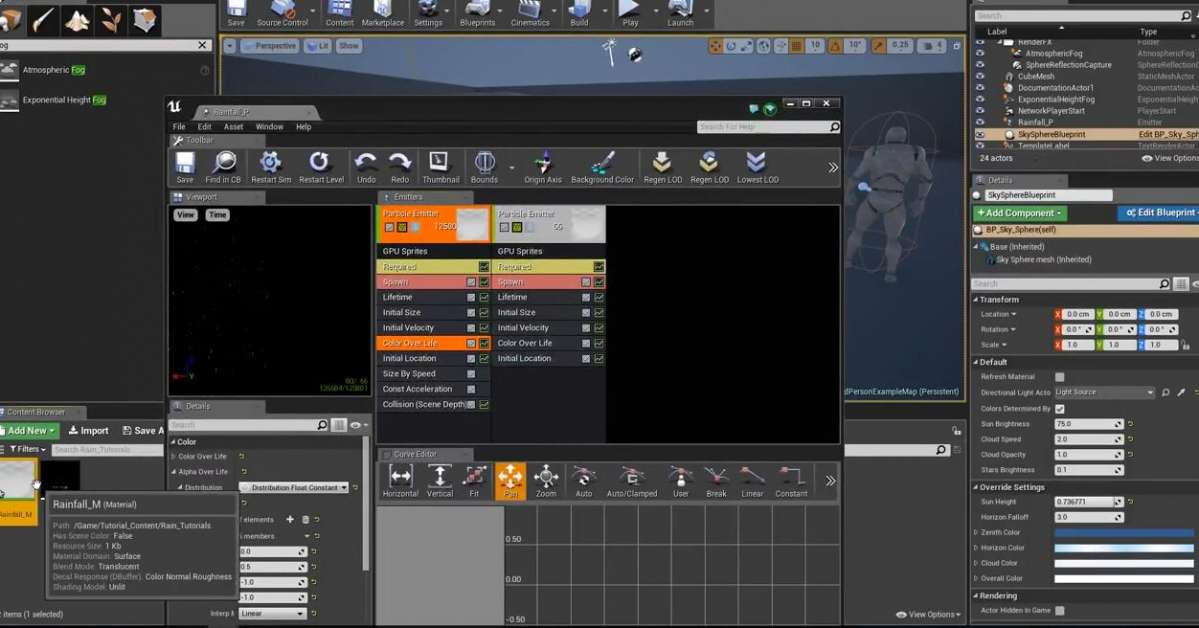Toggle visibility of NetworkPlayerStart actor

click(980, 111)
